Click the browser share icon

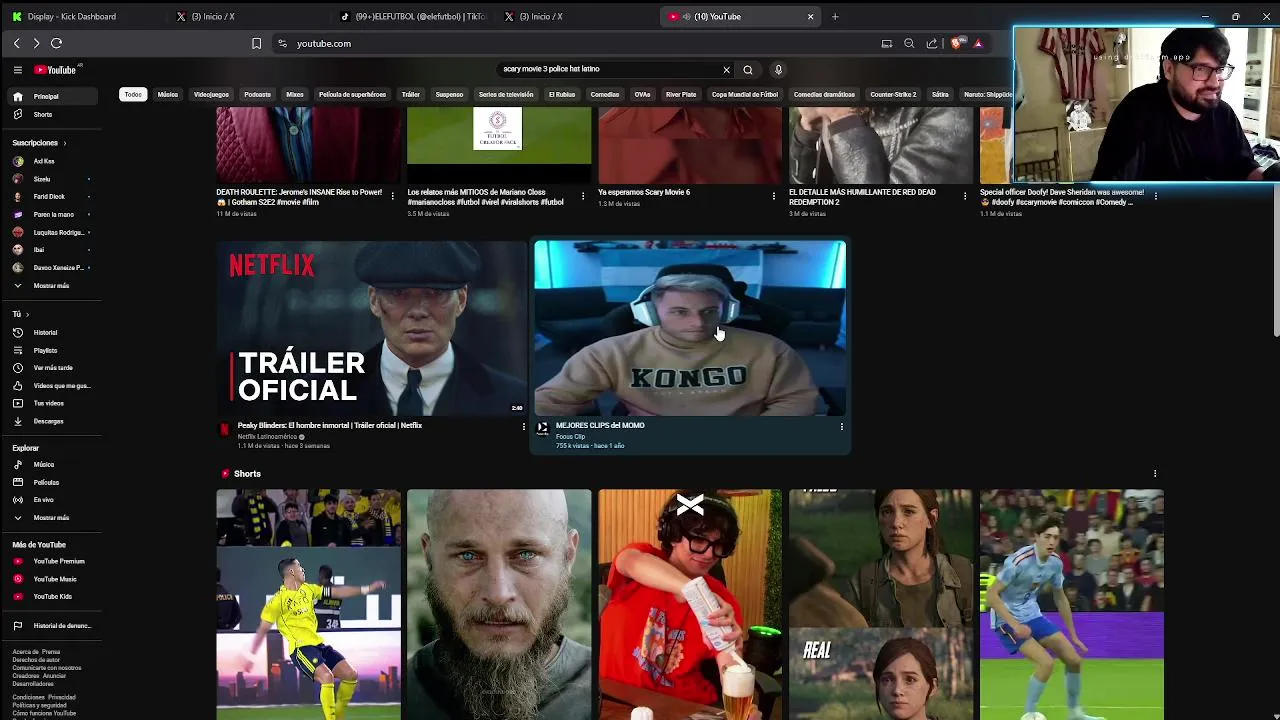932,43
